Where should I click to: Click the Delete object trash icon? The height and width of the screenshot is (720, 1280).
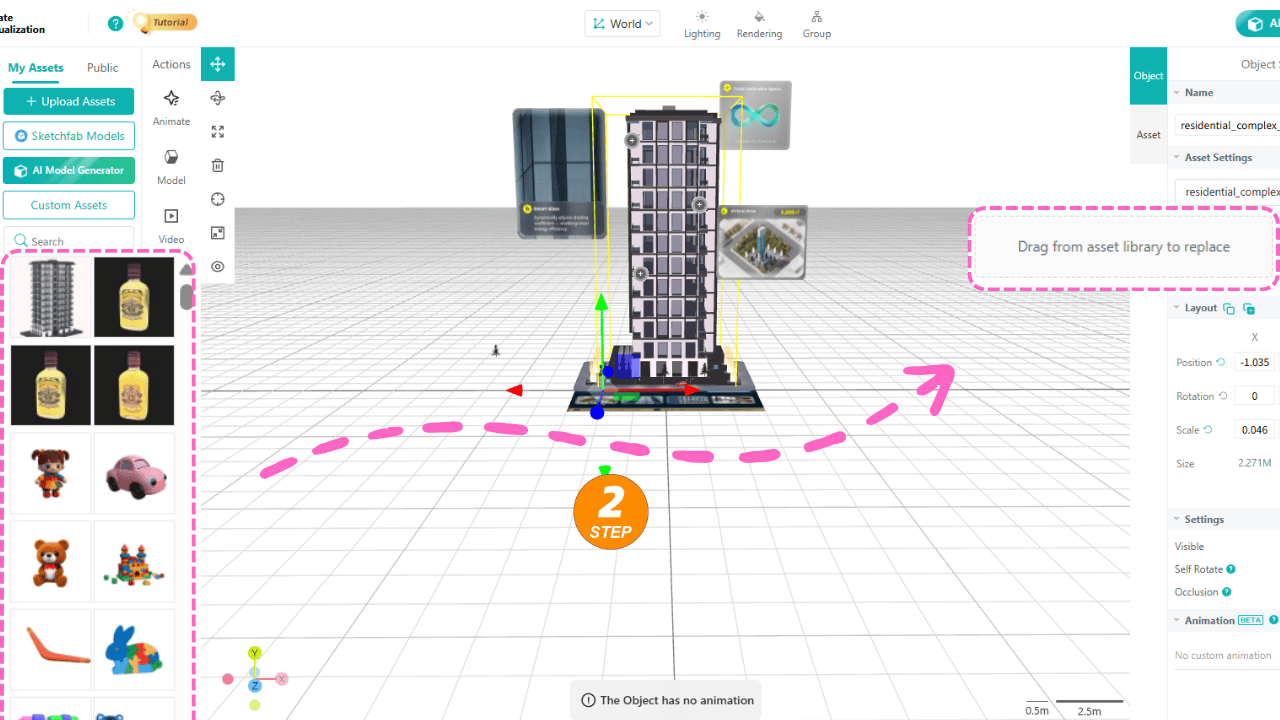point(218,165)
